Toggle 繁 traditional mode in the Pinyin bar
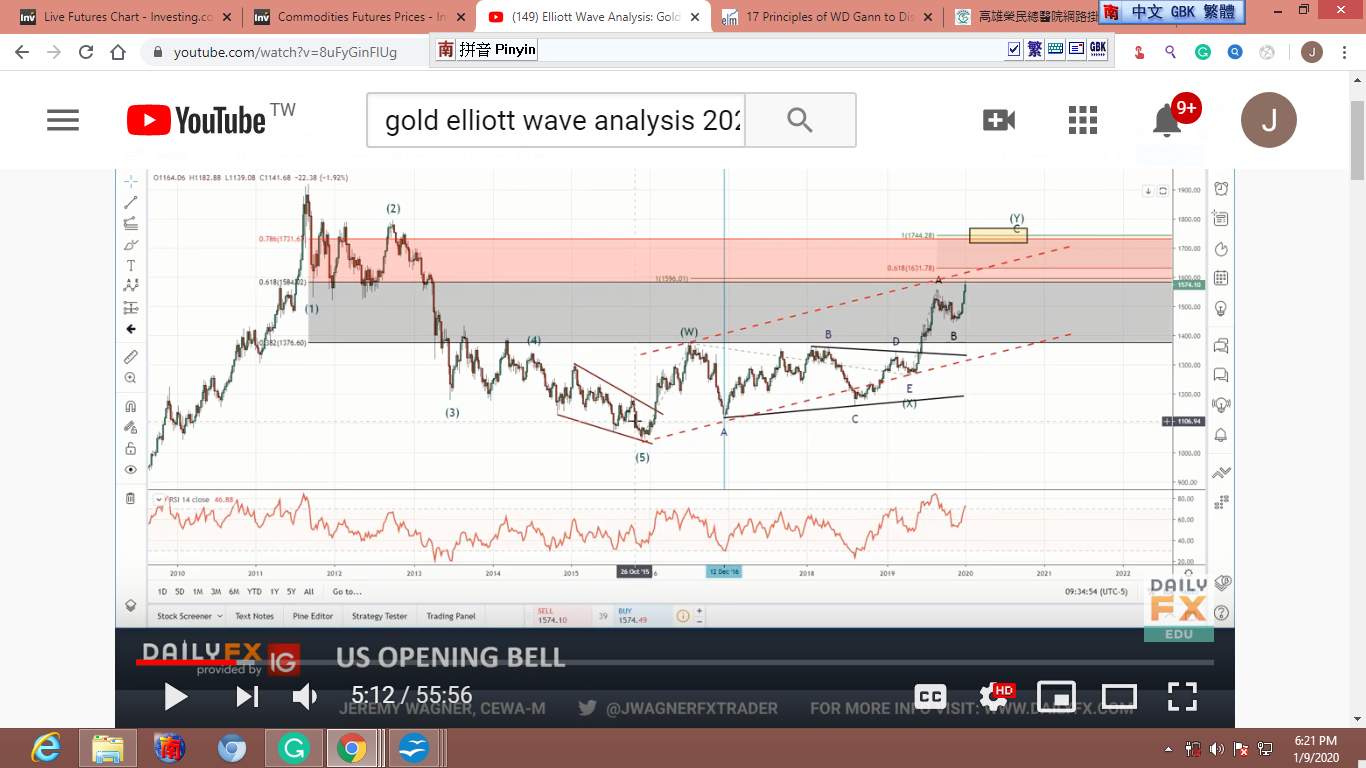Viewport: 1366px width, 768px height. pyautogui.click(x=1034, y=49)
